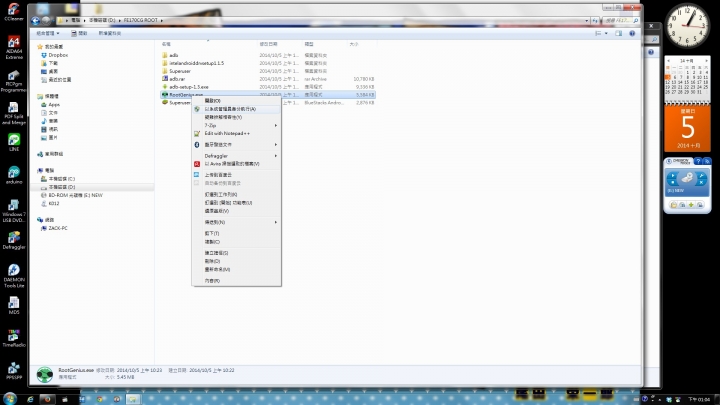
Task: Select the adb.rar file
Action: [x=268, y=79]
